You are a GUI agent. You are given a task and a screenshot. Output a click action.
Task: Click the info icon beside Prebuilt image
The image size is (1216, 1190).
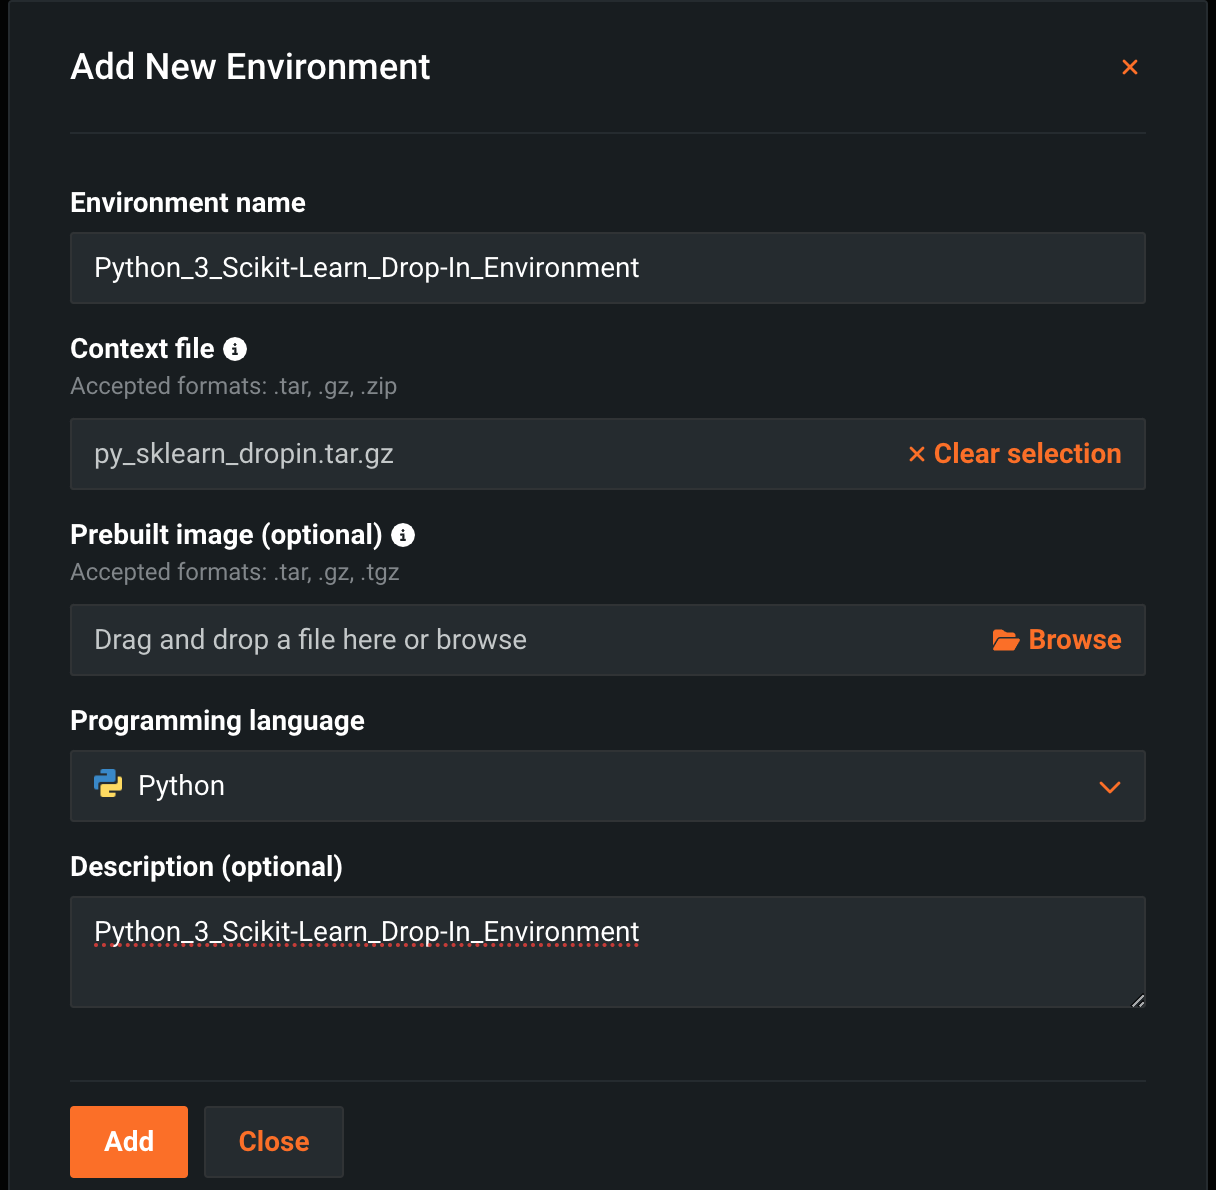tap(403, 535)
